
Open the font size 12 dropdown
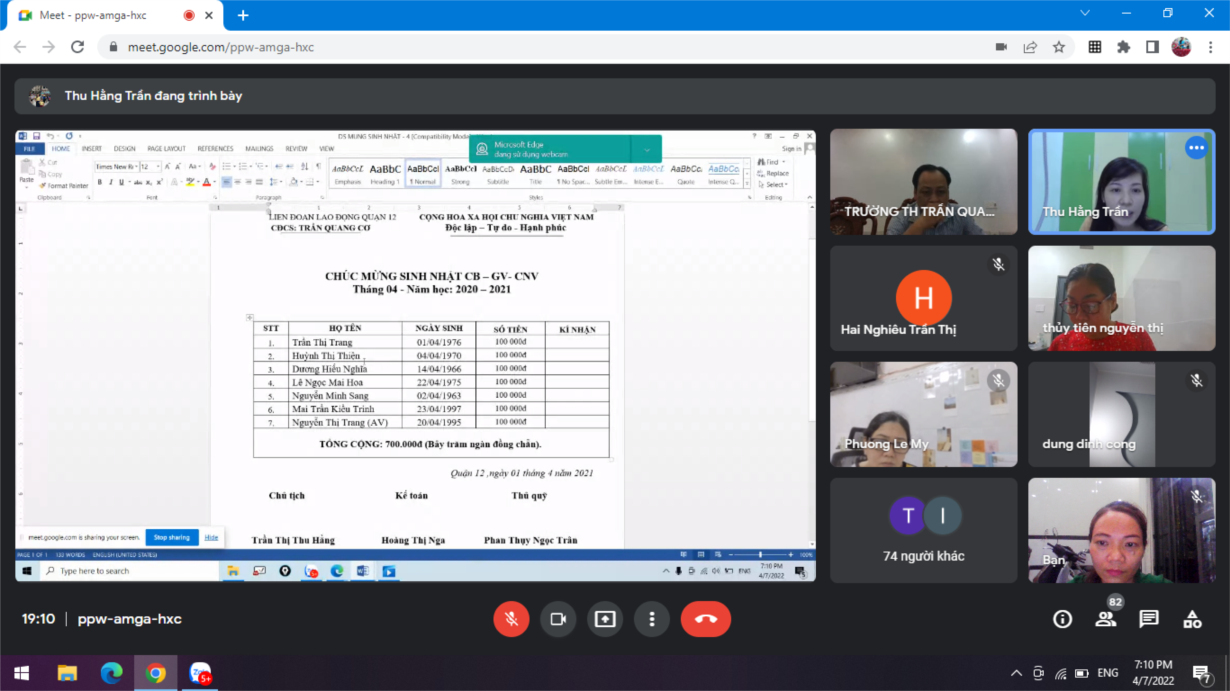point(157,167)
